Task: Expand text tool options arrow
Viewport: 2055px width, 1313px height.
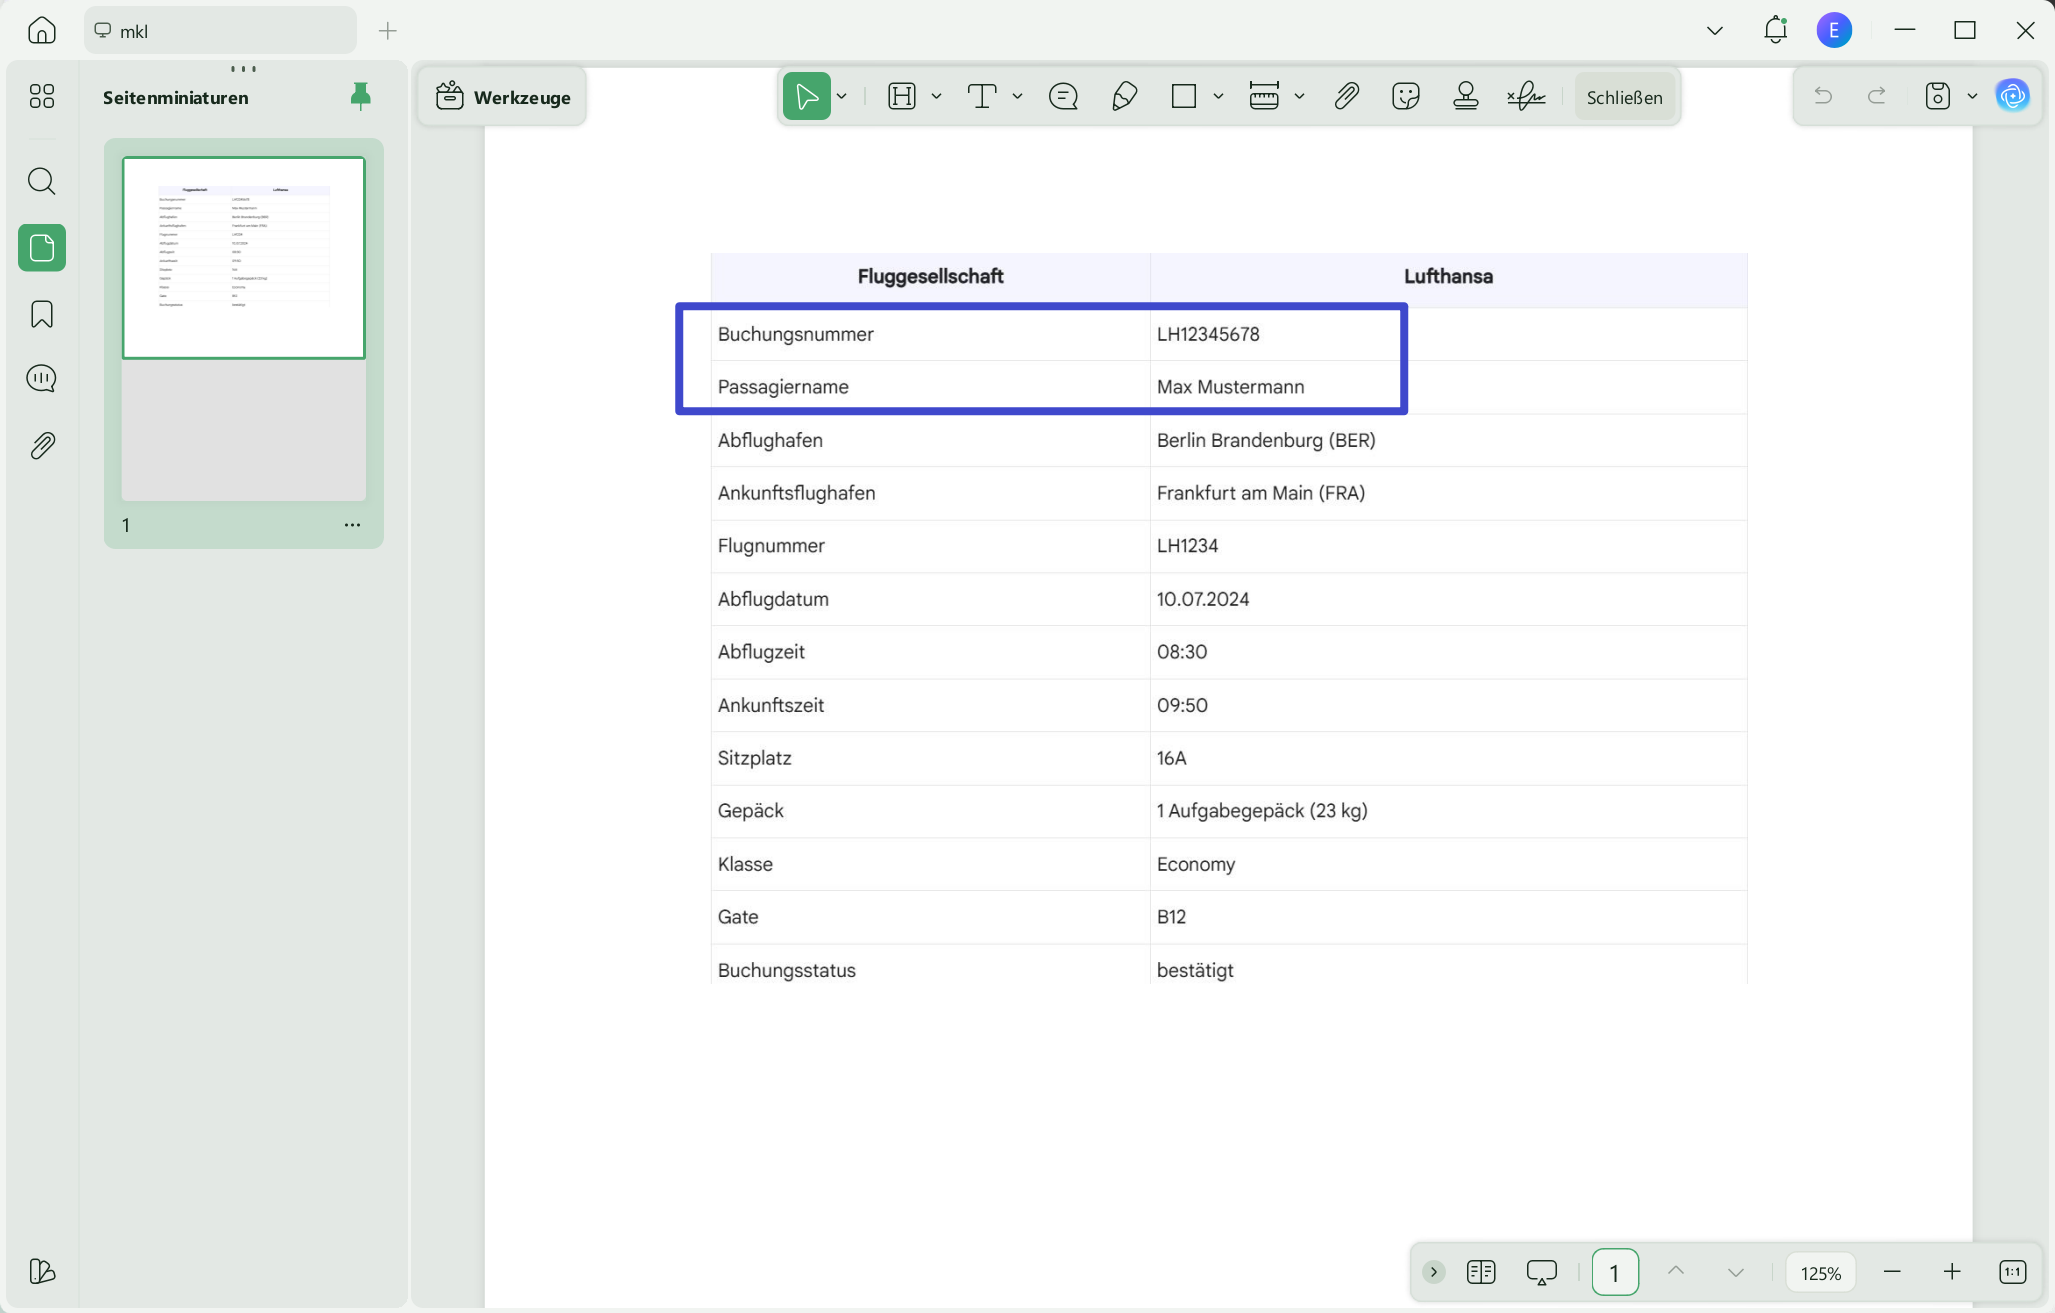Action: point(1018,96)
